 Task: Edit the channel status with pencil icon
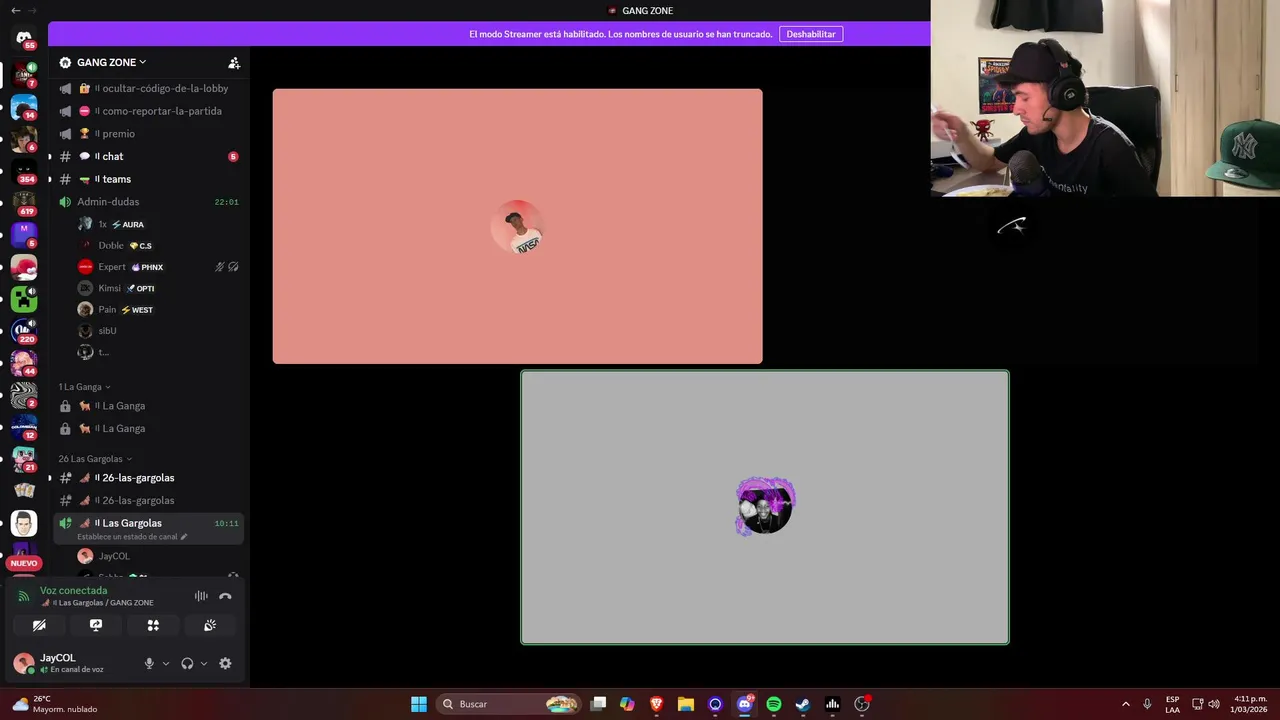tap(184, 537)
